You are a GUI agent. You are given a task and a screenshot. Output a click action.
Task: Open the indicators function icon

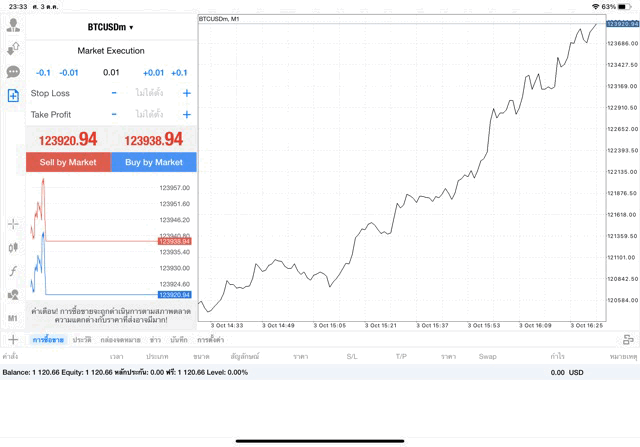(x=13, y=271)
